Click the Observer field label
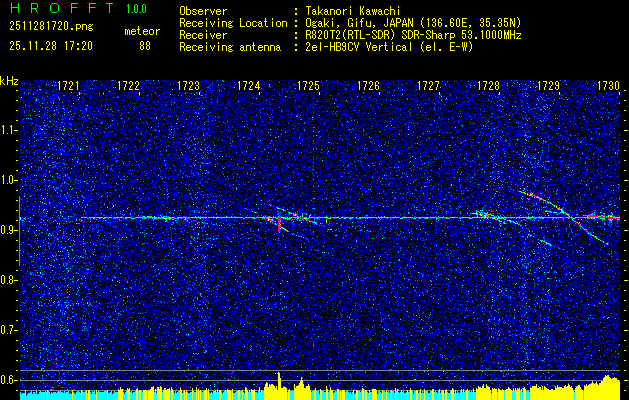The height and width of the screenshot is (400, 629). pos(203,11)
